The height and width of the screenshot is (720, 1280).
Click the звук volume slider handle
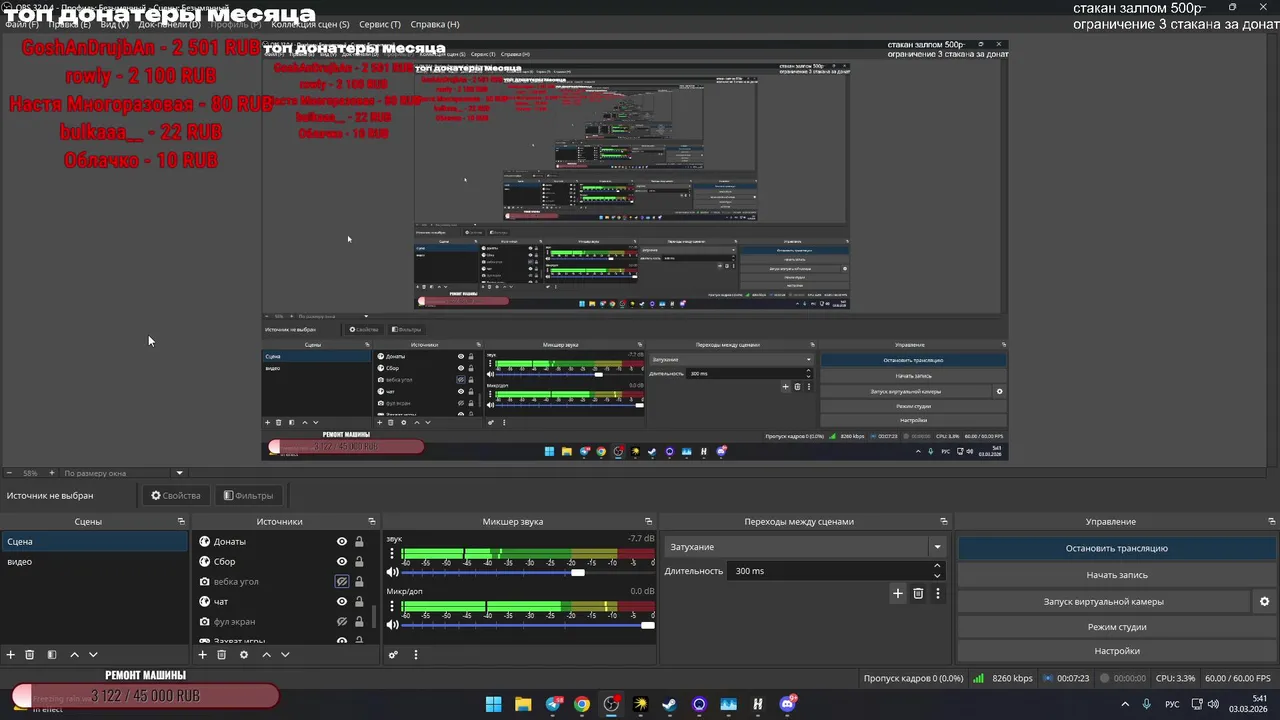point(577,572)
